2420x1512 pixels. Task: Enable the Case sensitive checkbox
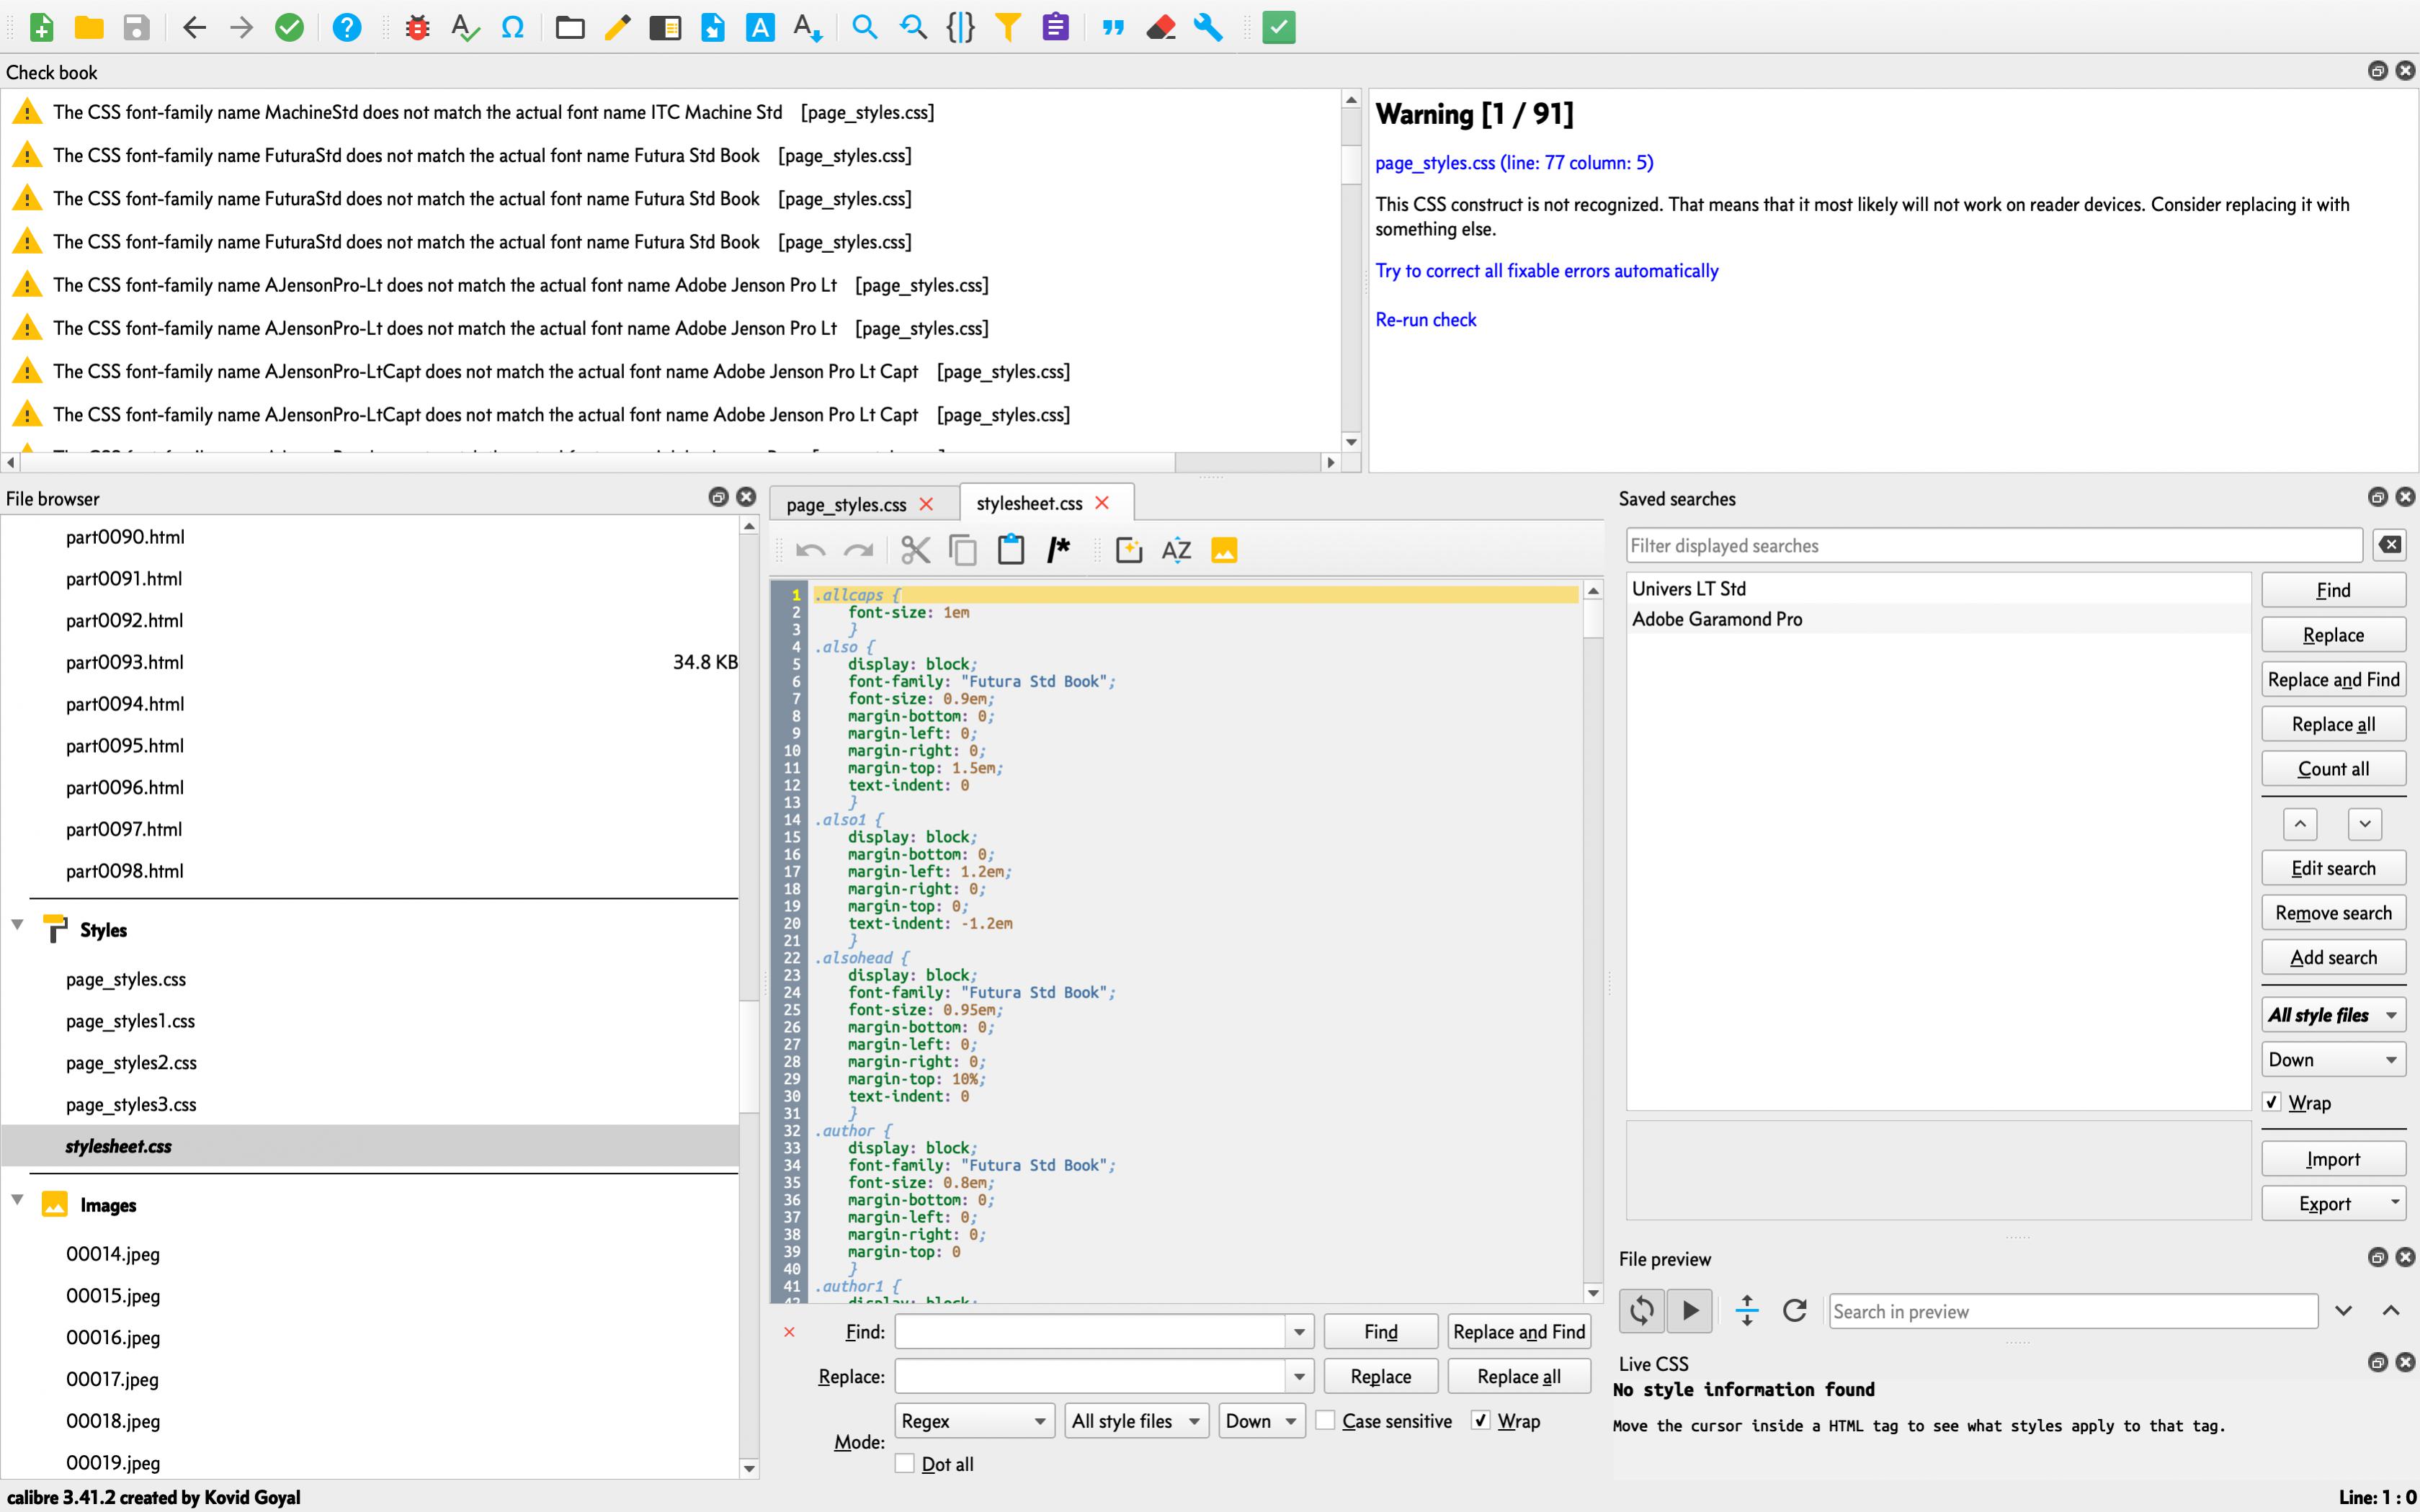pos(1326,1420)
